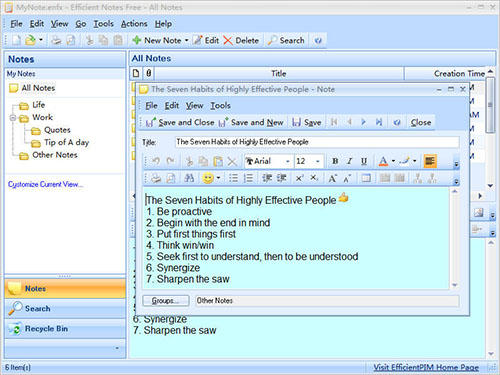The width and height of the screenshot is (500, 375).
Task: Open the main window Go menu
Action: point(81,24)
